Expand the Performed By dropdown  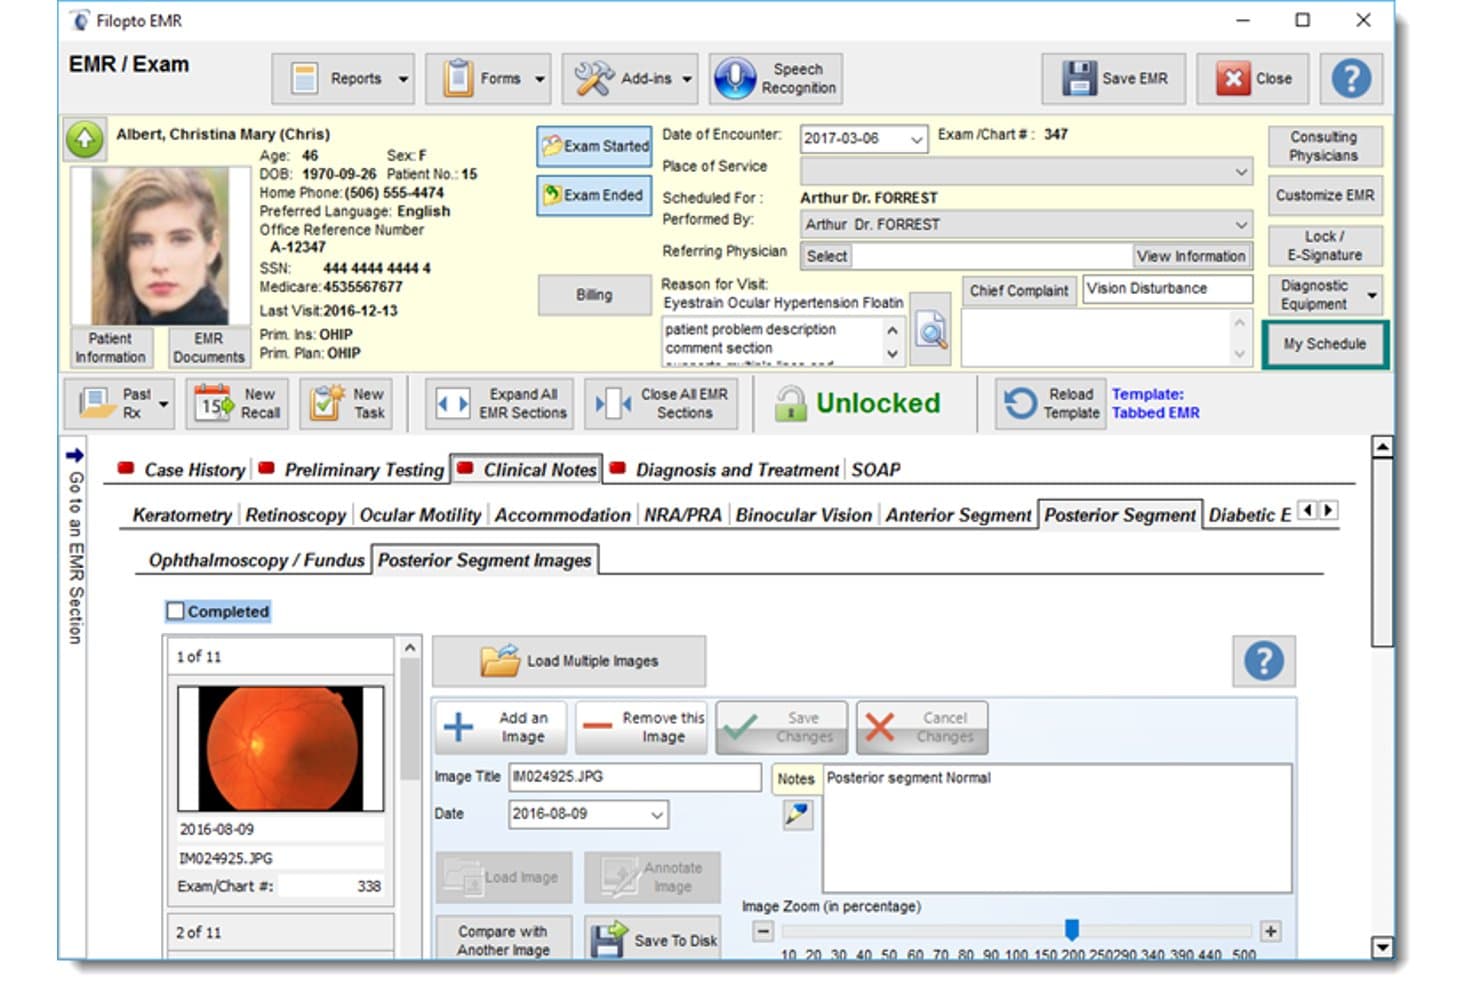coord(1241,225)
